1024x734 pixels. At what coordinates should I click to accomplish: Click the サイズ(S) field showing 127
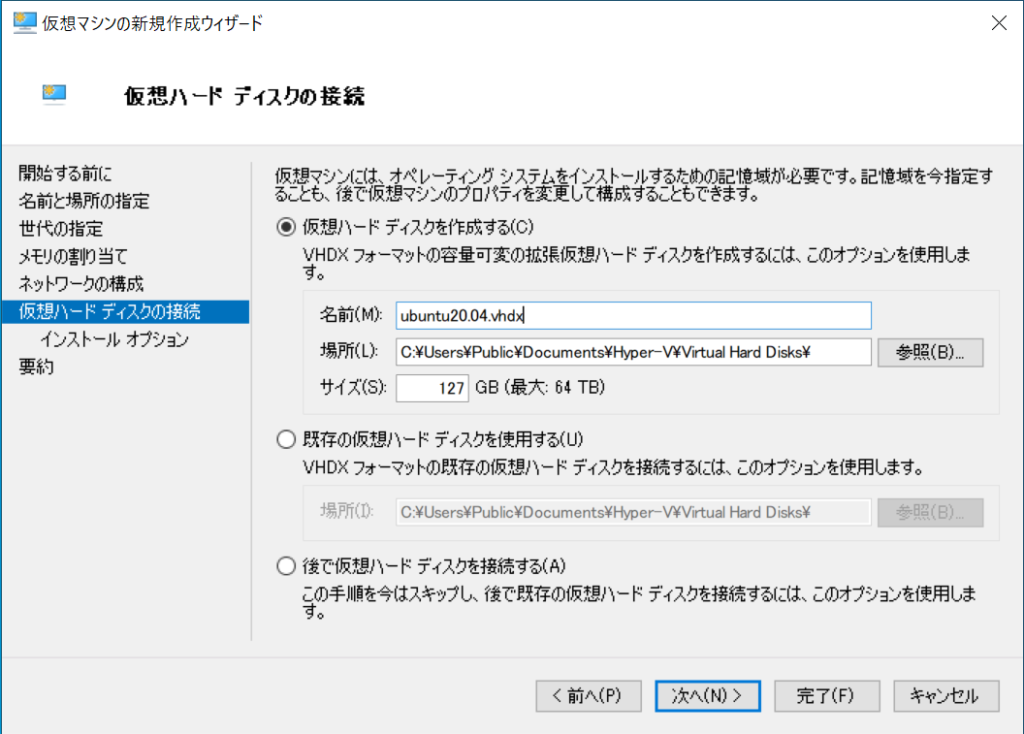[432, 388]
